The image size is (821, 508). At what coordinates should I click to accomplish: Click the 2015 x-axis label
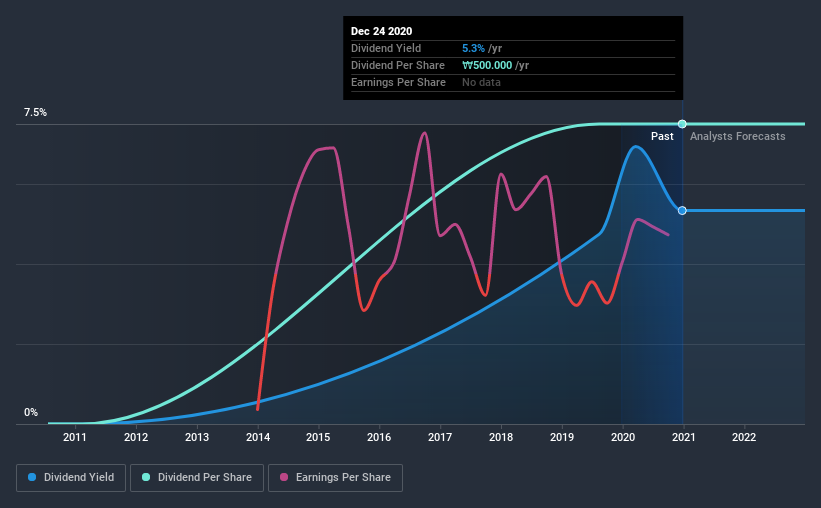pyautogui.click(x=318, y=437)
